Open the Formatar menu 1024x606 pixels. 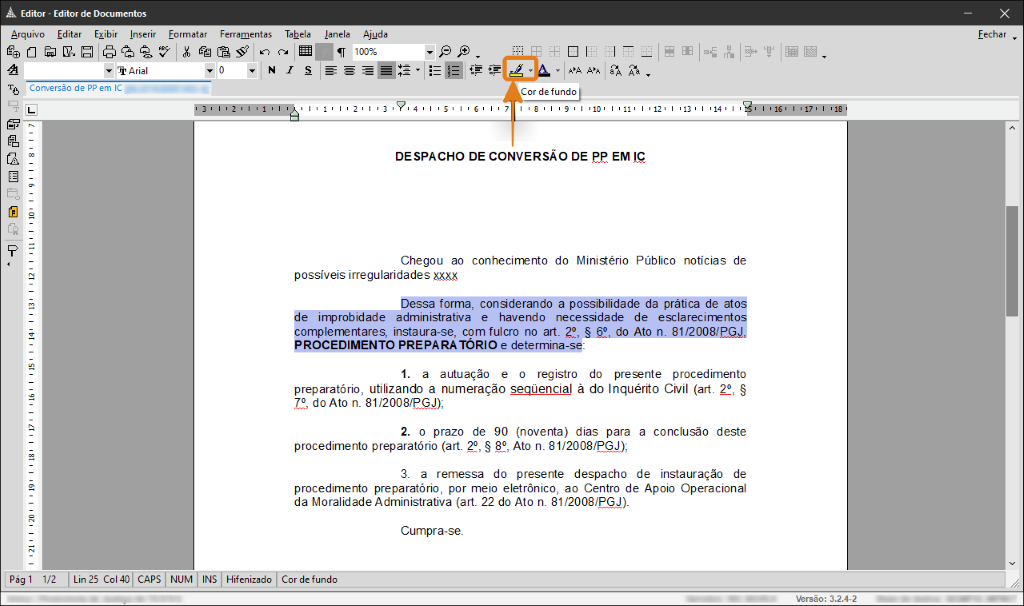[187, 34]
